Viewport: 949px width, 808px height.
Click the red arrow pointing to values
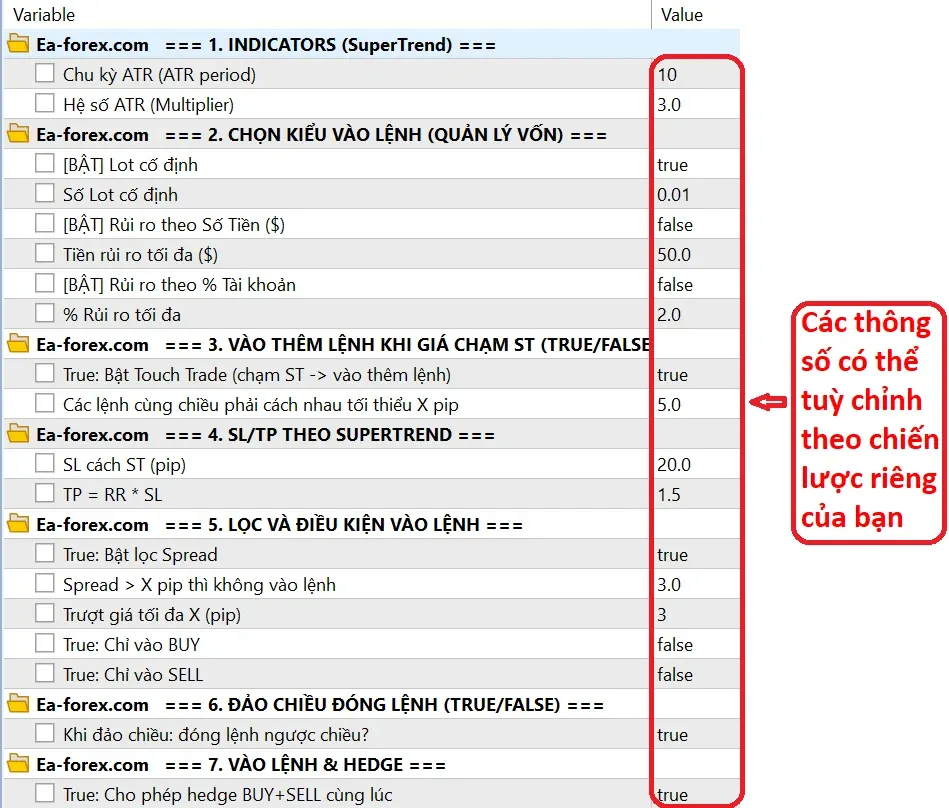(768, 402)
